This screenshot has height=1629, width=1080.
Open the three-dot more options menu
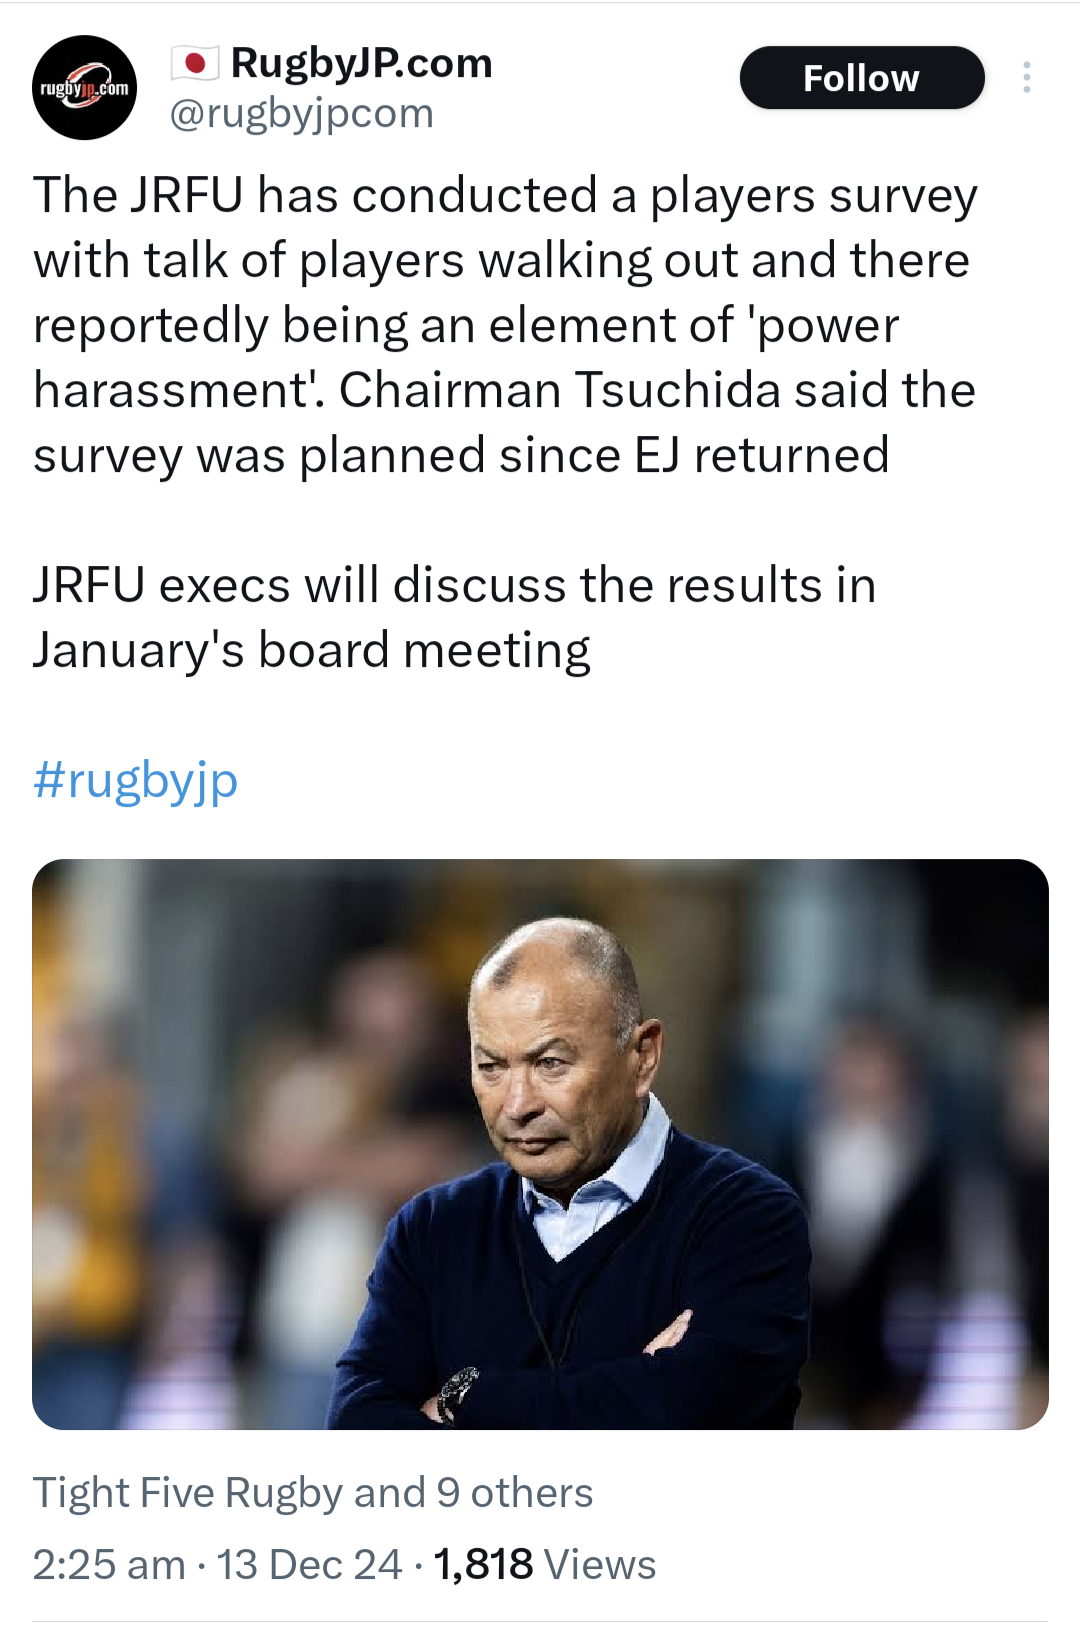pos(1026,78)
